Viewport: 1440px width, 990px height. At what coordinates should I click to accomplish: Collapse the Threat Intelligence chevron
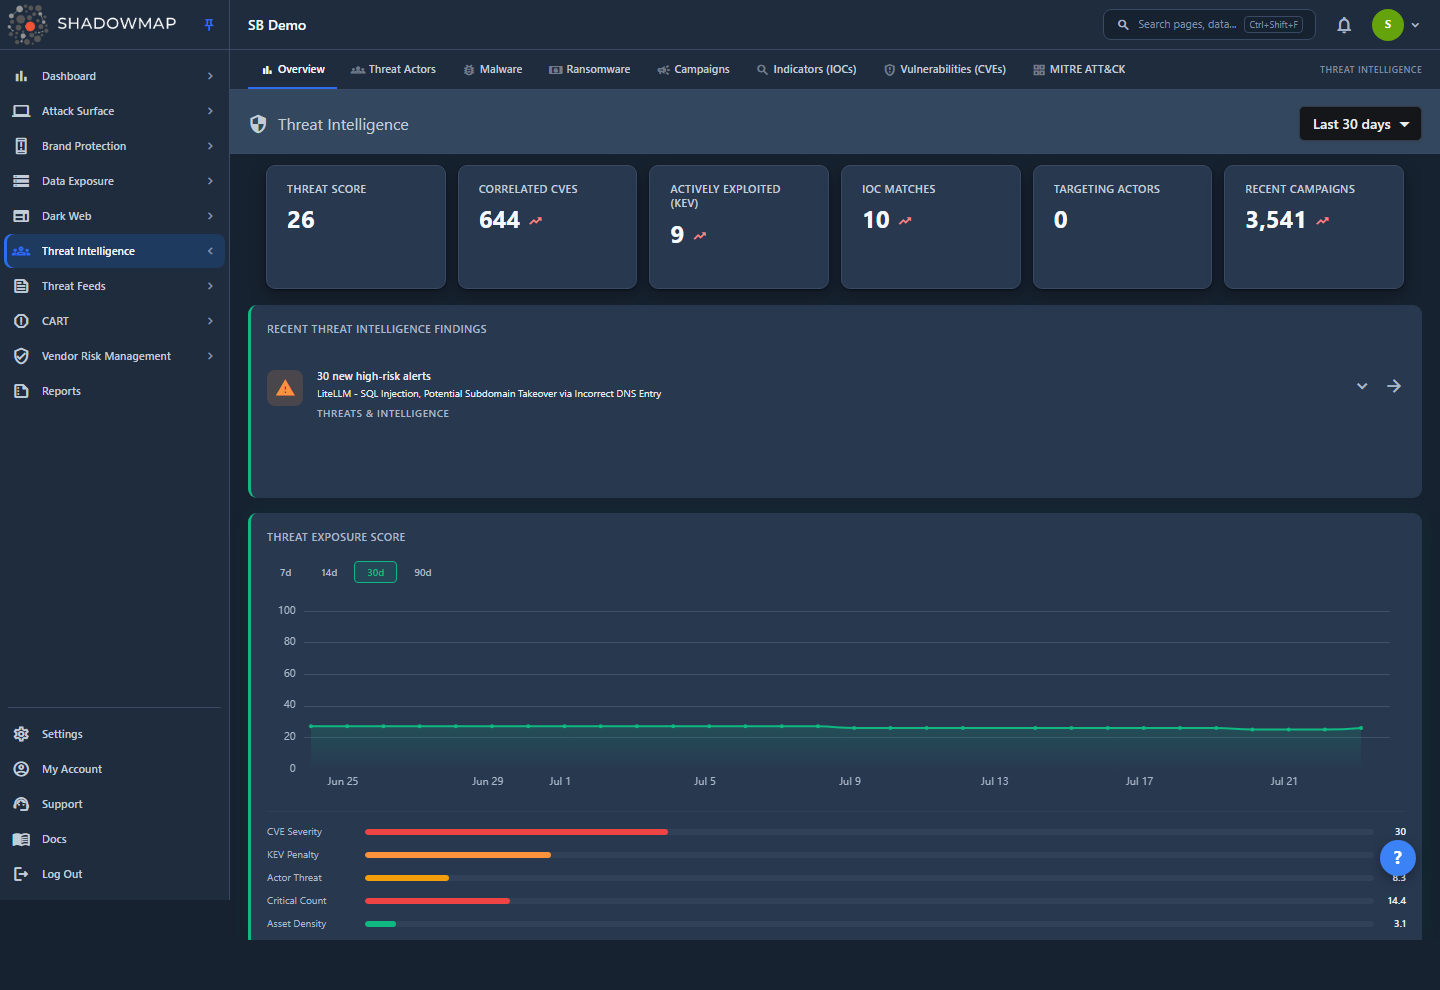(210, 251)
